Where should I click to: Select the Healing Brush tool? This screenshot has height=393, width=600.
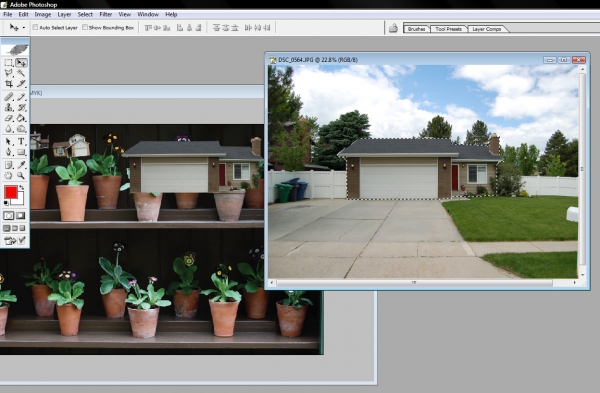[8, 97]
